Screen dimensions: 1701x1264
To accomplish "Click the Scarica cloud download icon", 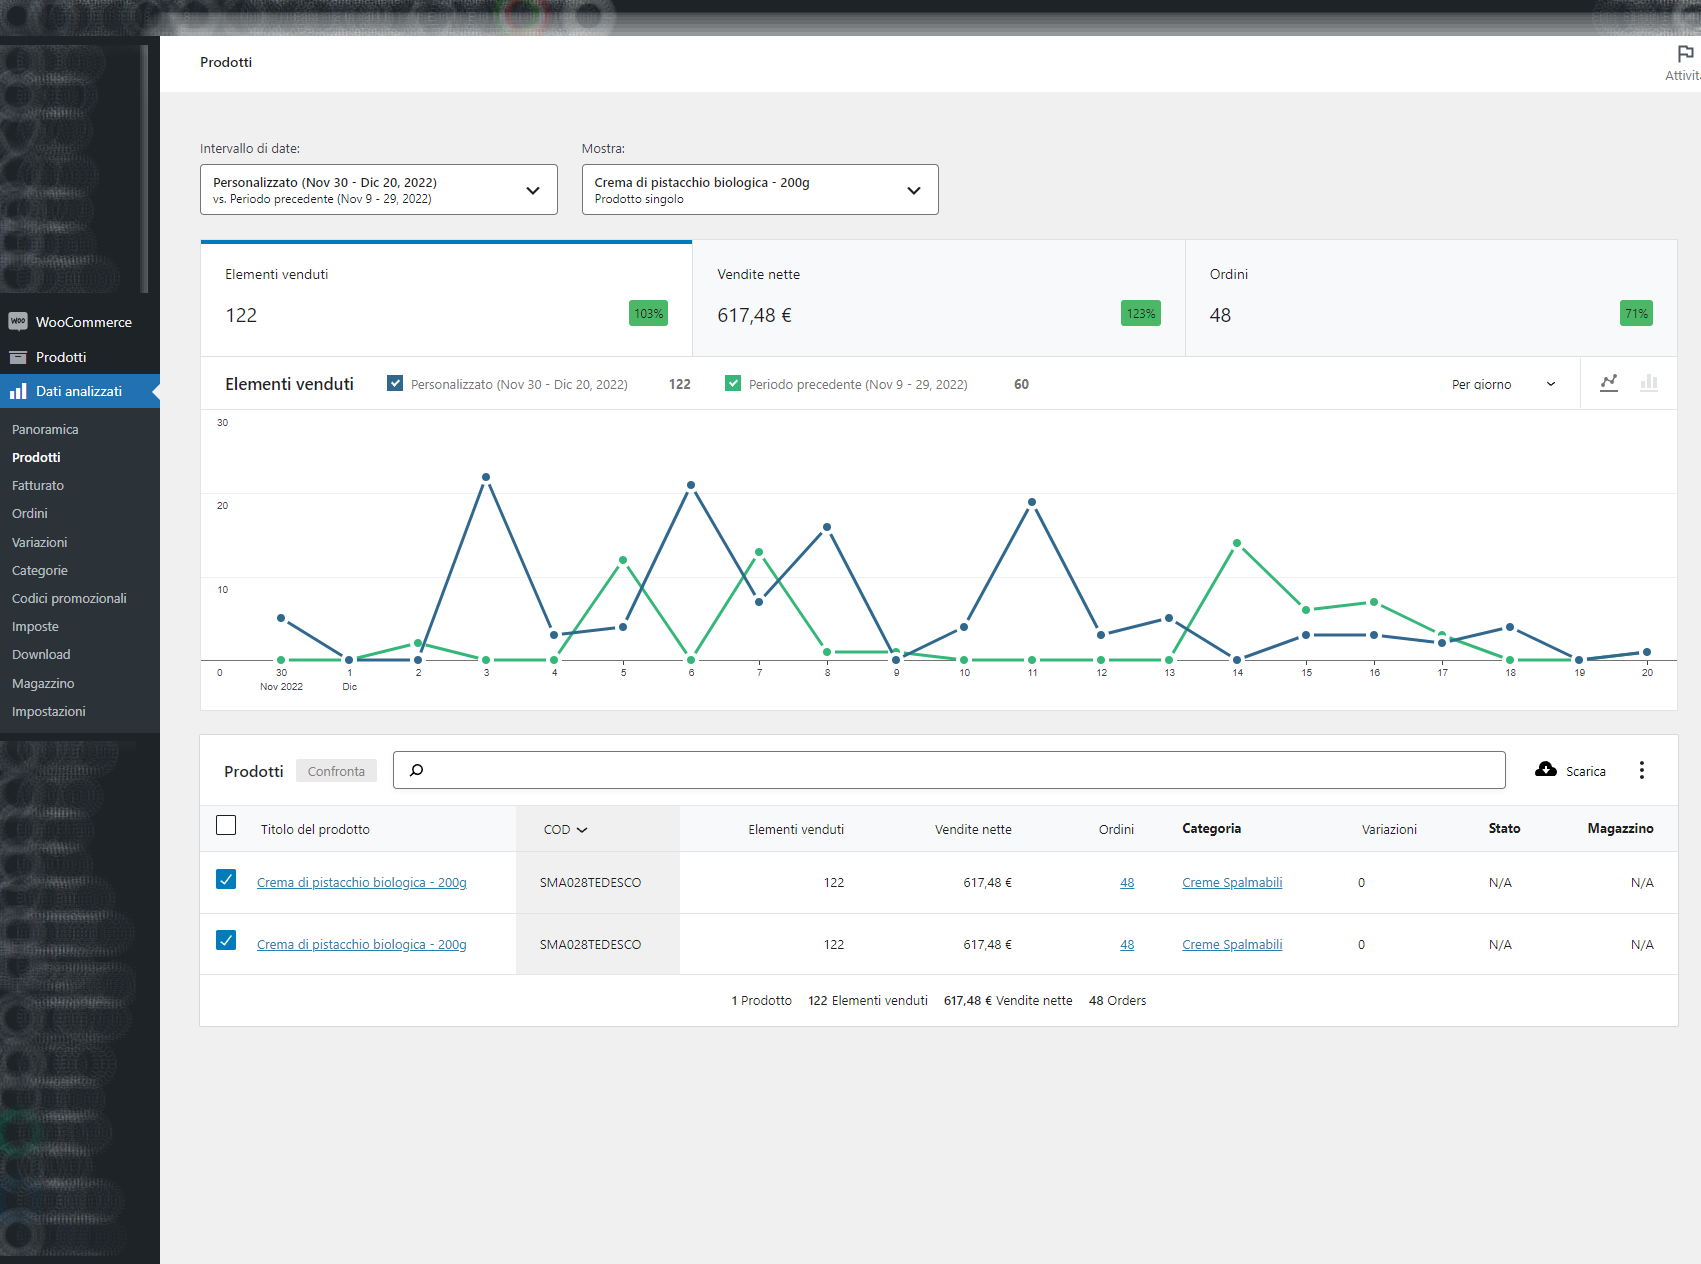I will pos(1545,770).
